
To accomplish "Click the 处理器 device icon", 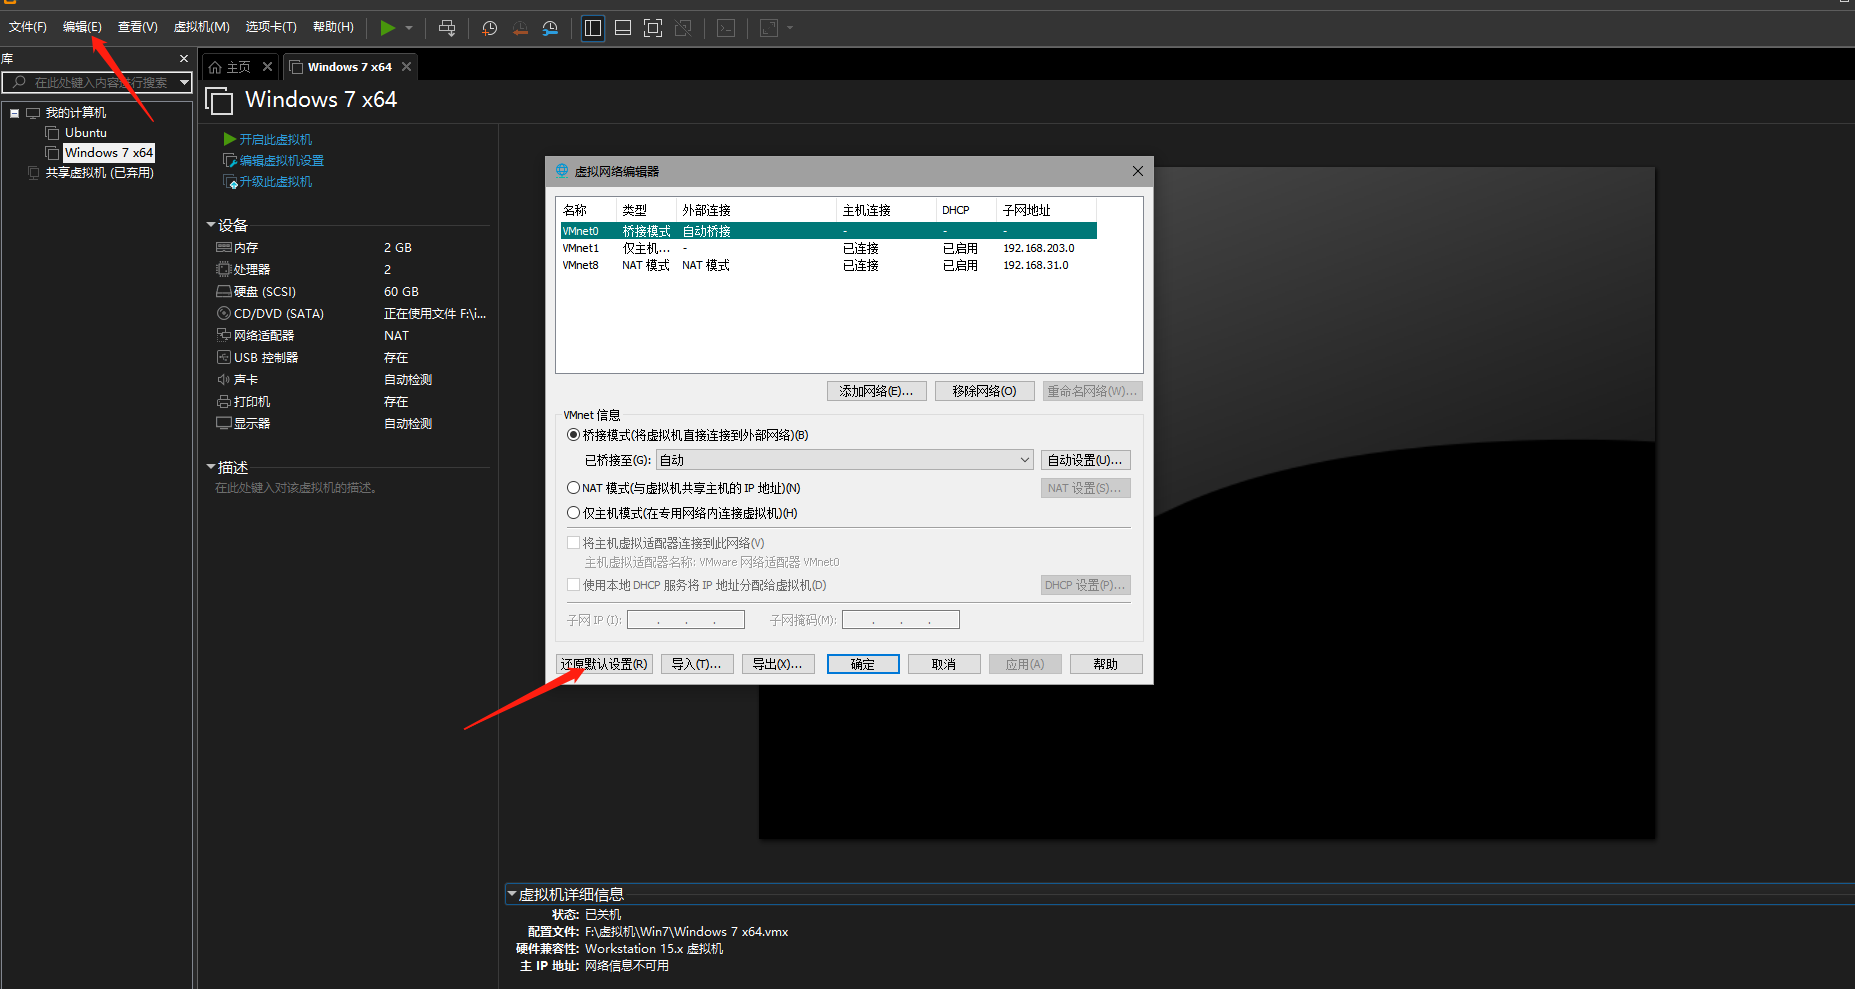I will 224,269.
